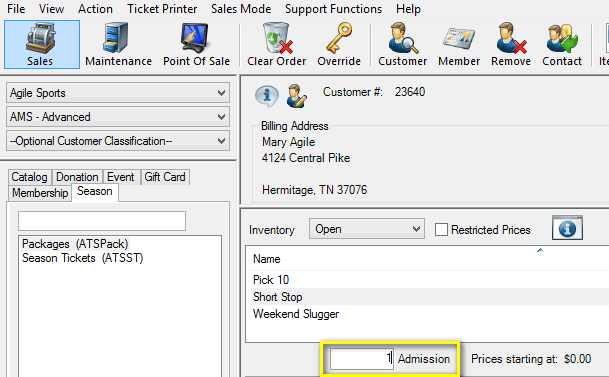Image resolution: width=609 pixels, height=377 pixels.
Task: Select the Pick 10 package row
Action: [x=427, y=280]
